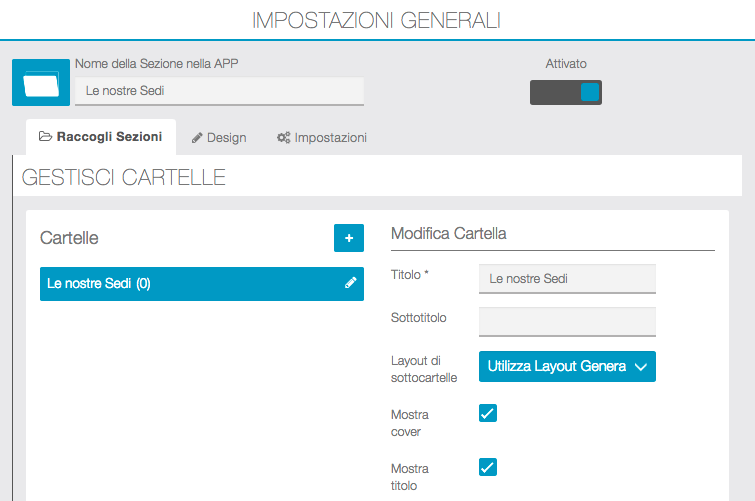Click the chevron arrow on Utilizza Layout dropdown
Screen dimensions: 755x501
pos(643,367)
